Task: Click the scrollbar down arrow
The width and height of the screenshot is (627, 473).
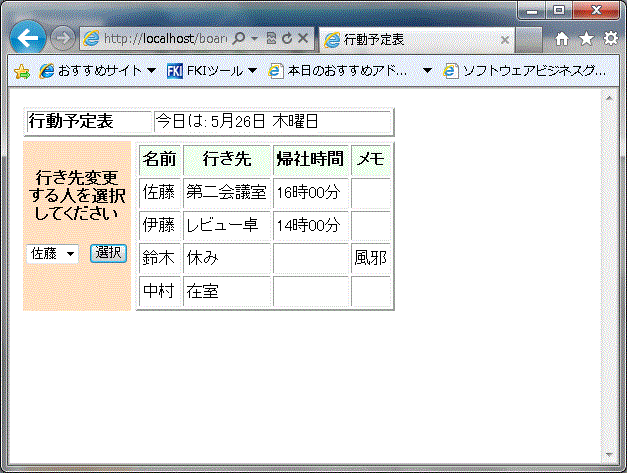Action: click(609, 455)
